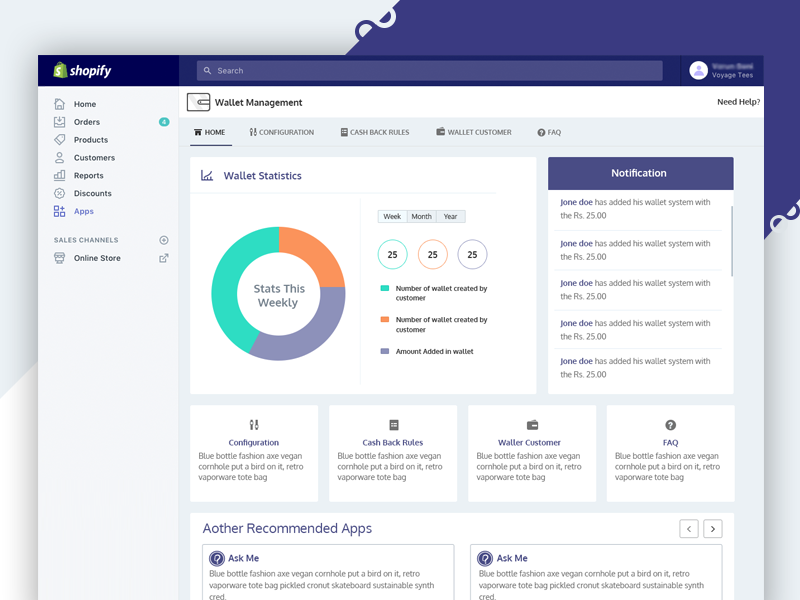Open Online Store in new window icon

(x=164, y=258)
